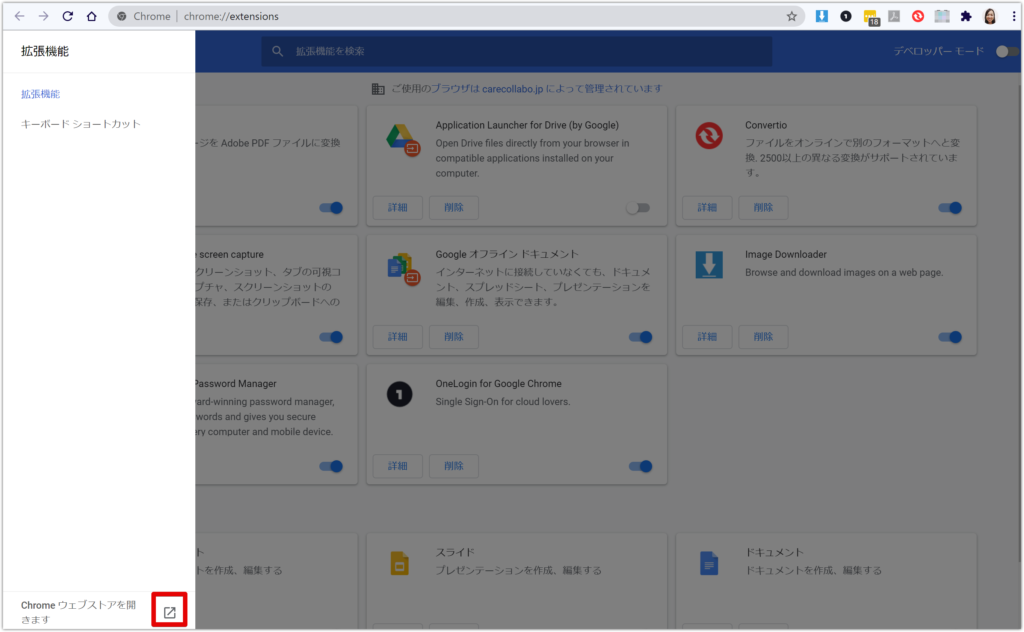Toggle the Adobe PDF extension switch
This screenshot has height=632, width=1024.
[x=331, y=208]
